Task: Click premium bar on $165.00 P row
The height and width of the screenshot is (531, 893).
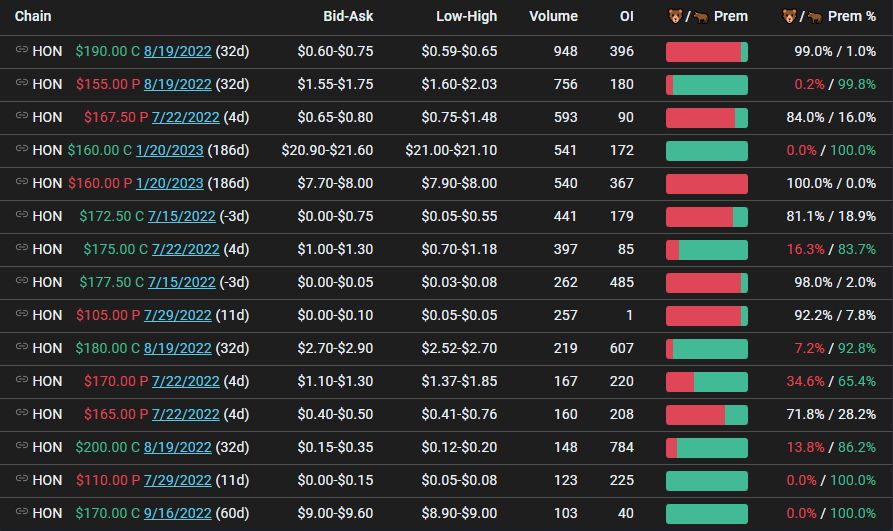Action: coord(707,415)
